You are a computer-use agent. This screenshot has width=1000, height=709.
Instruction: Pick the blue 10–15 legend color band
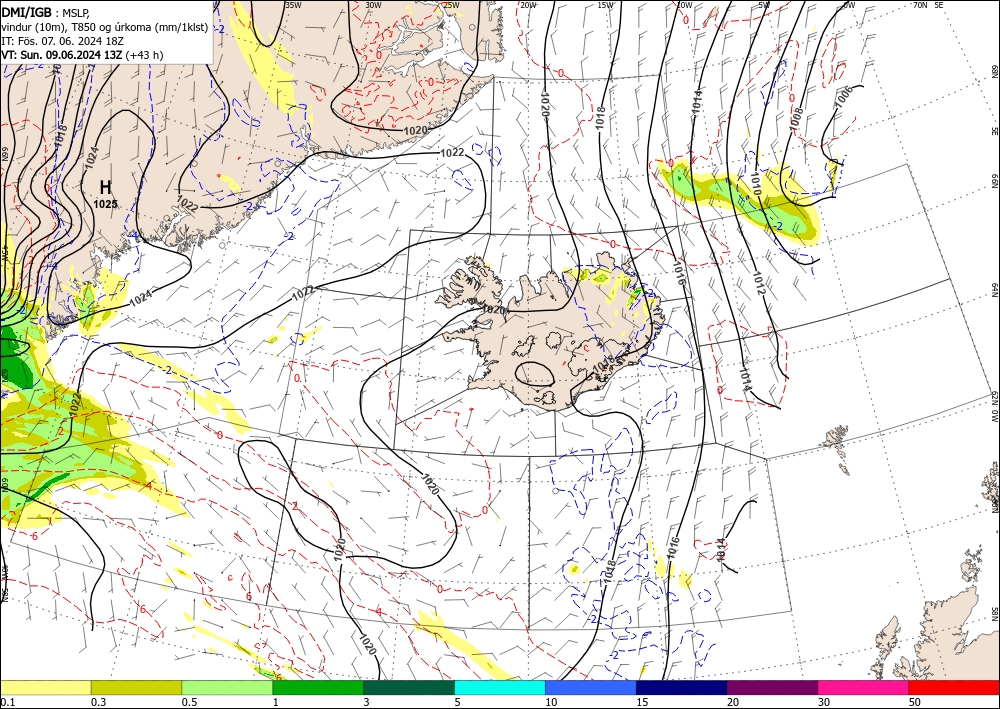[x=591, y=687]
